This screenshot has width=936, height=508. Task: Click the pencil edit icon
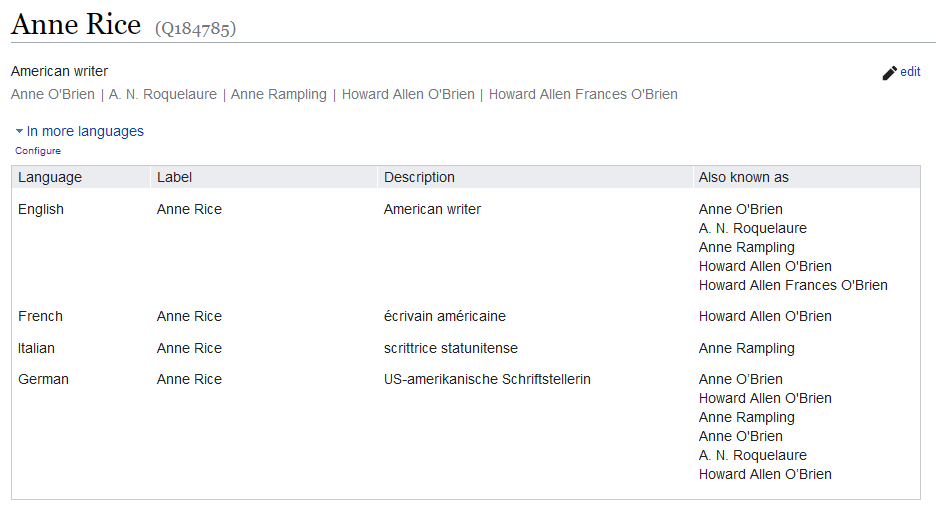coord(889,73)
